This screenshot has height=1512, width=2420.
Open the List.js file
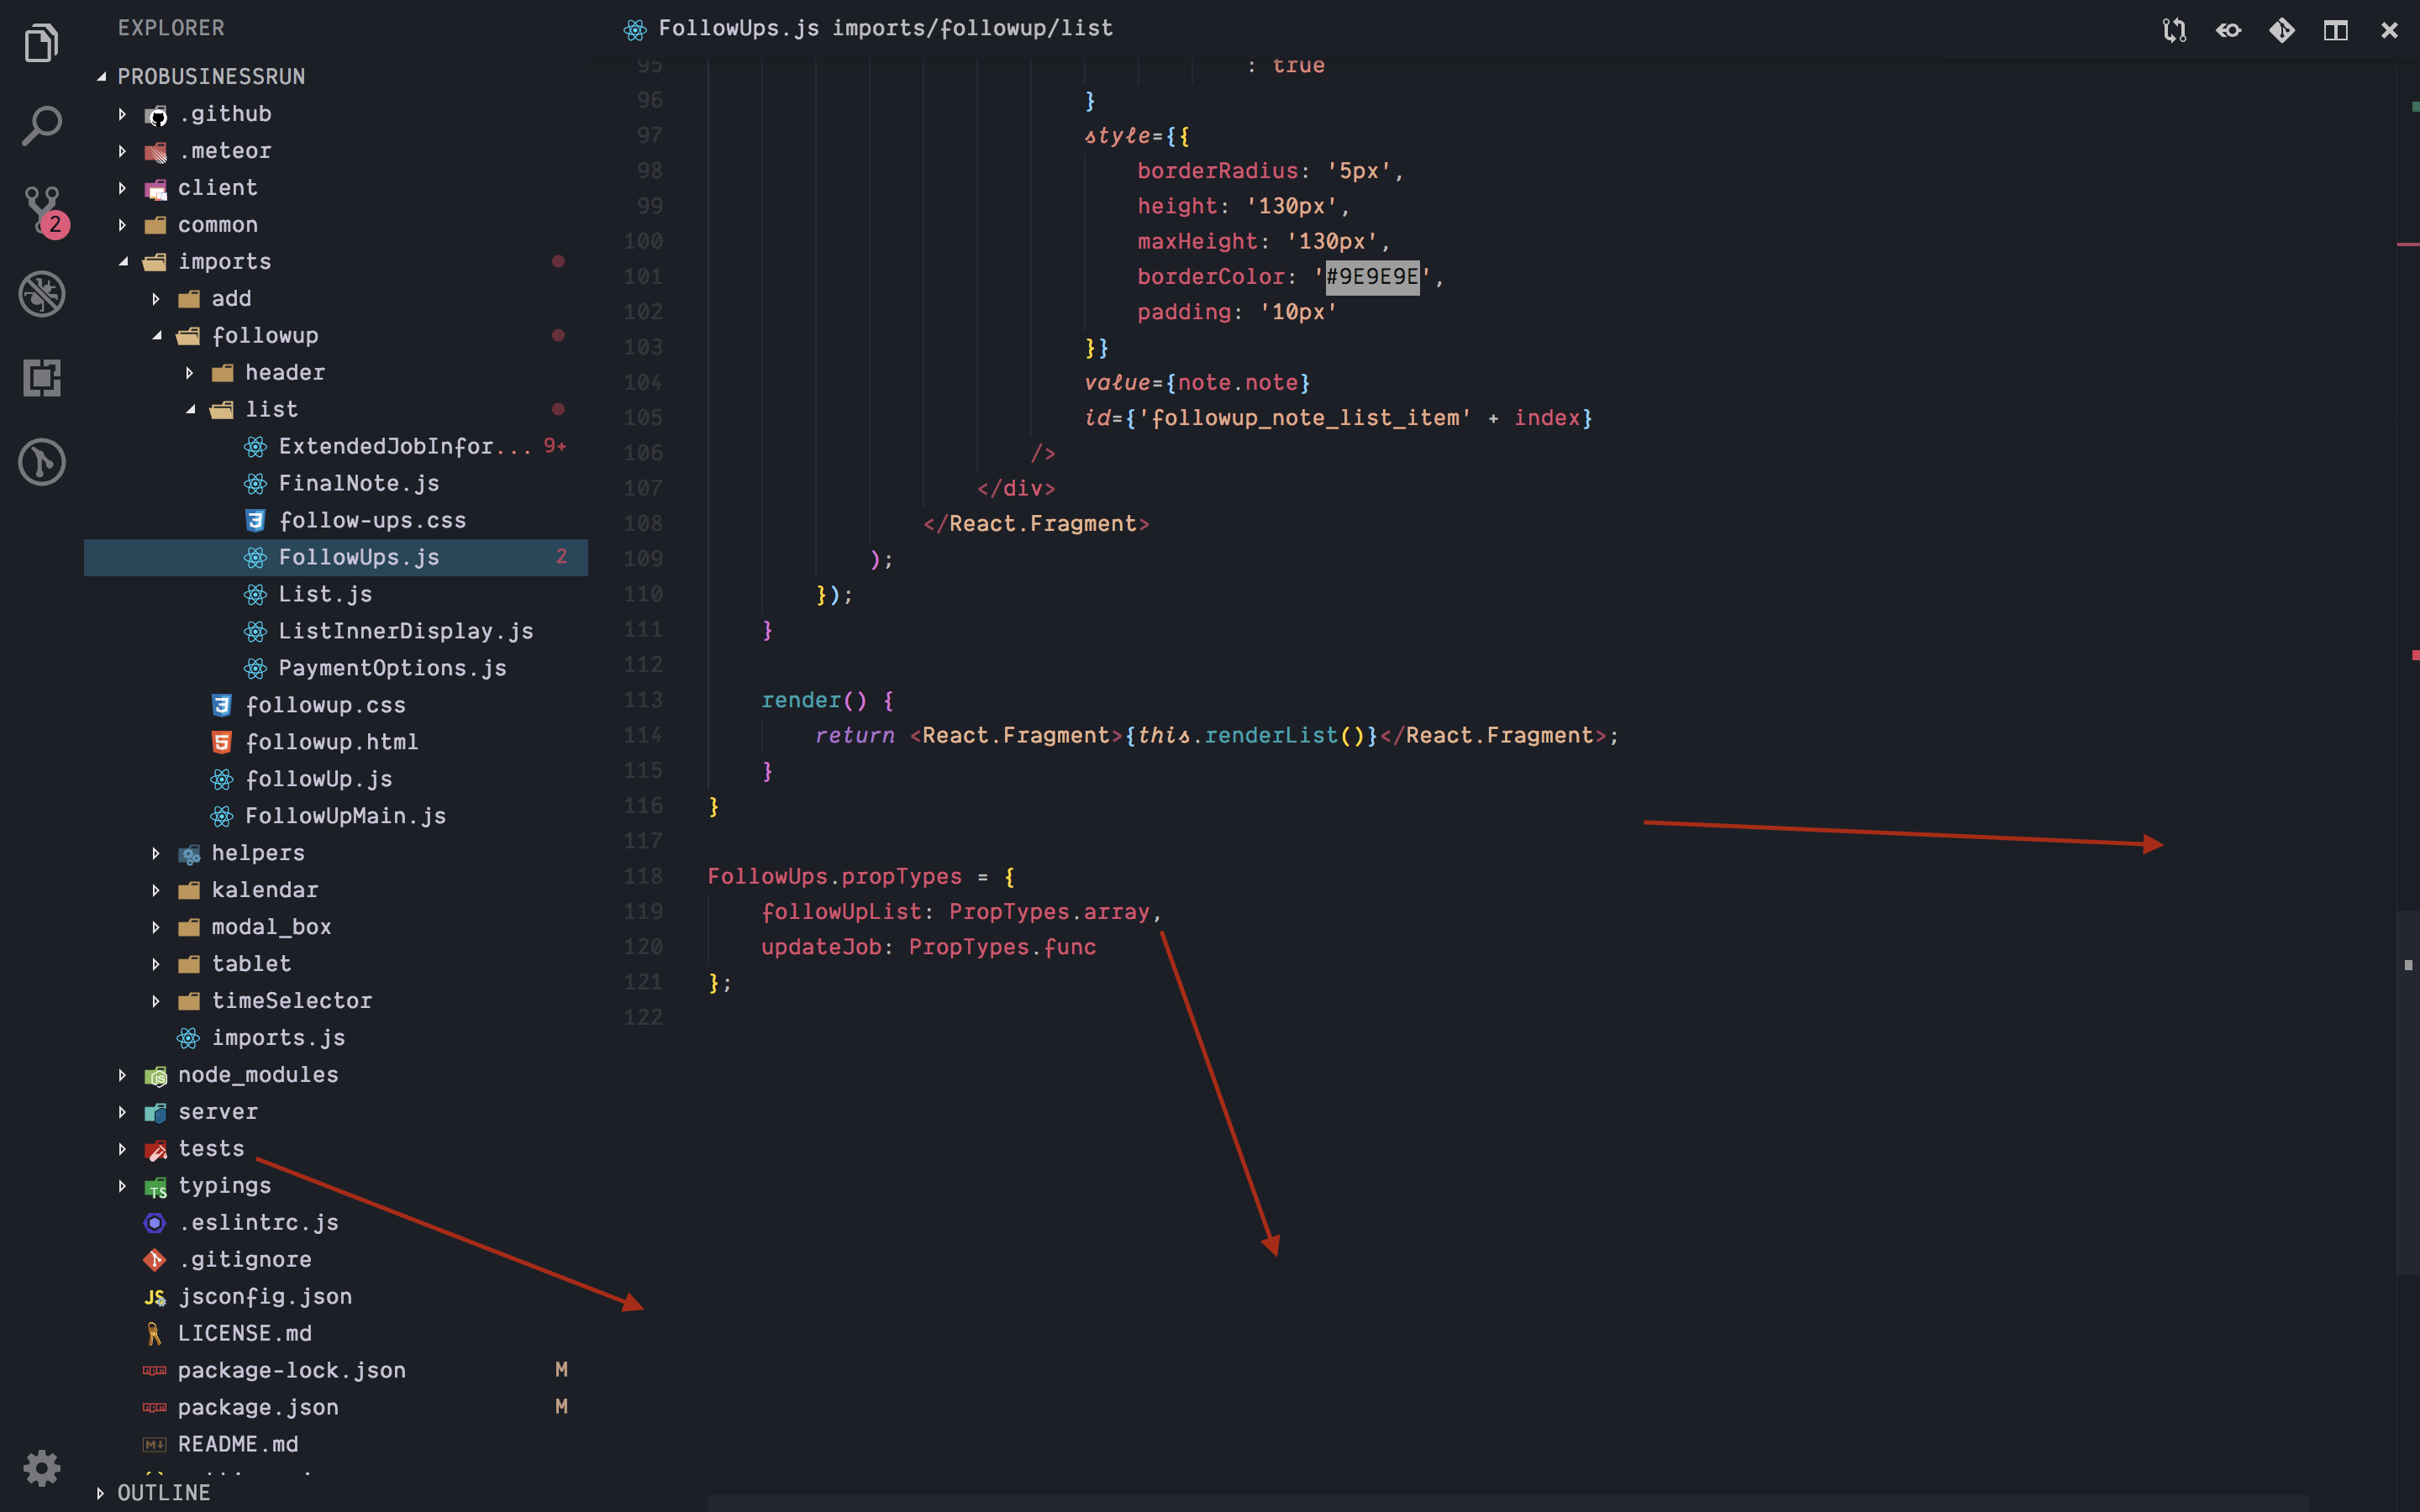tap(325, 594)
